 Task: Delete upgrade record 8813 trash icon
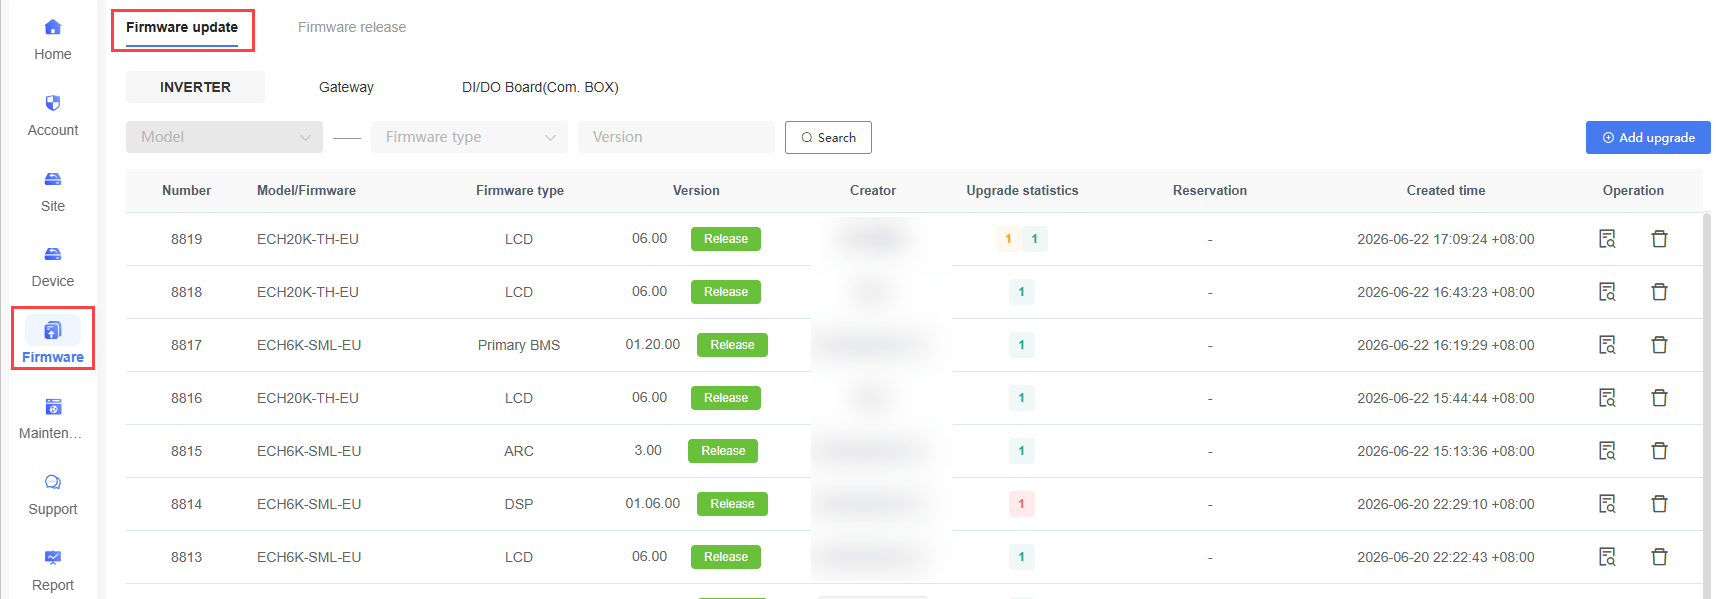click(x=1659, y=557)
